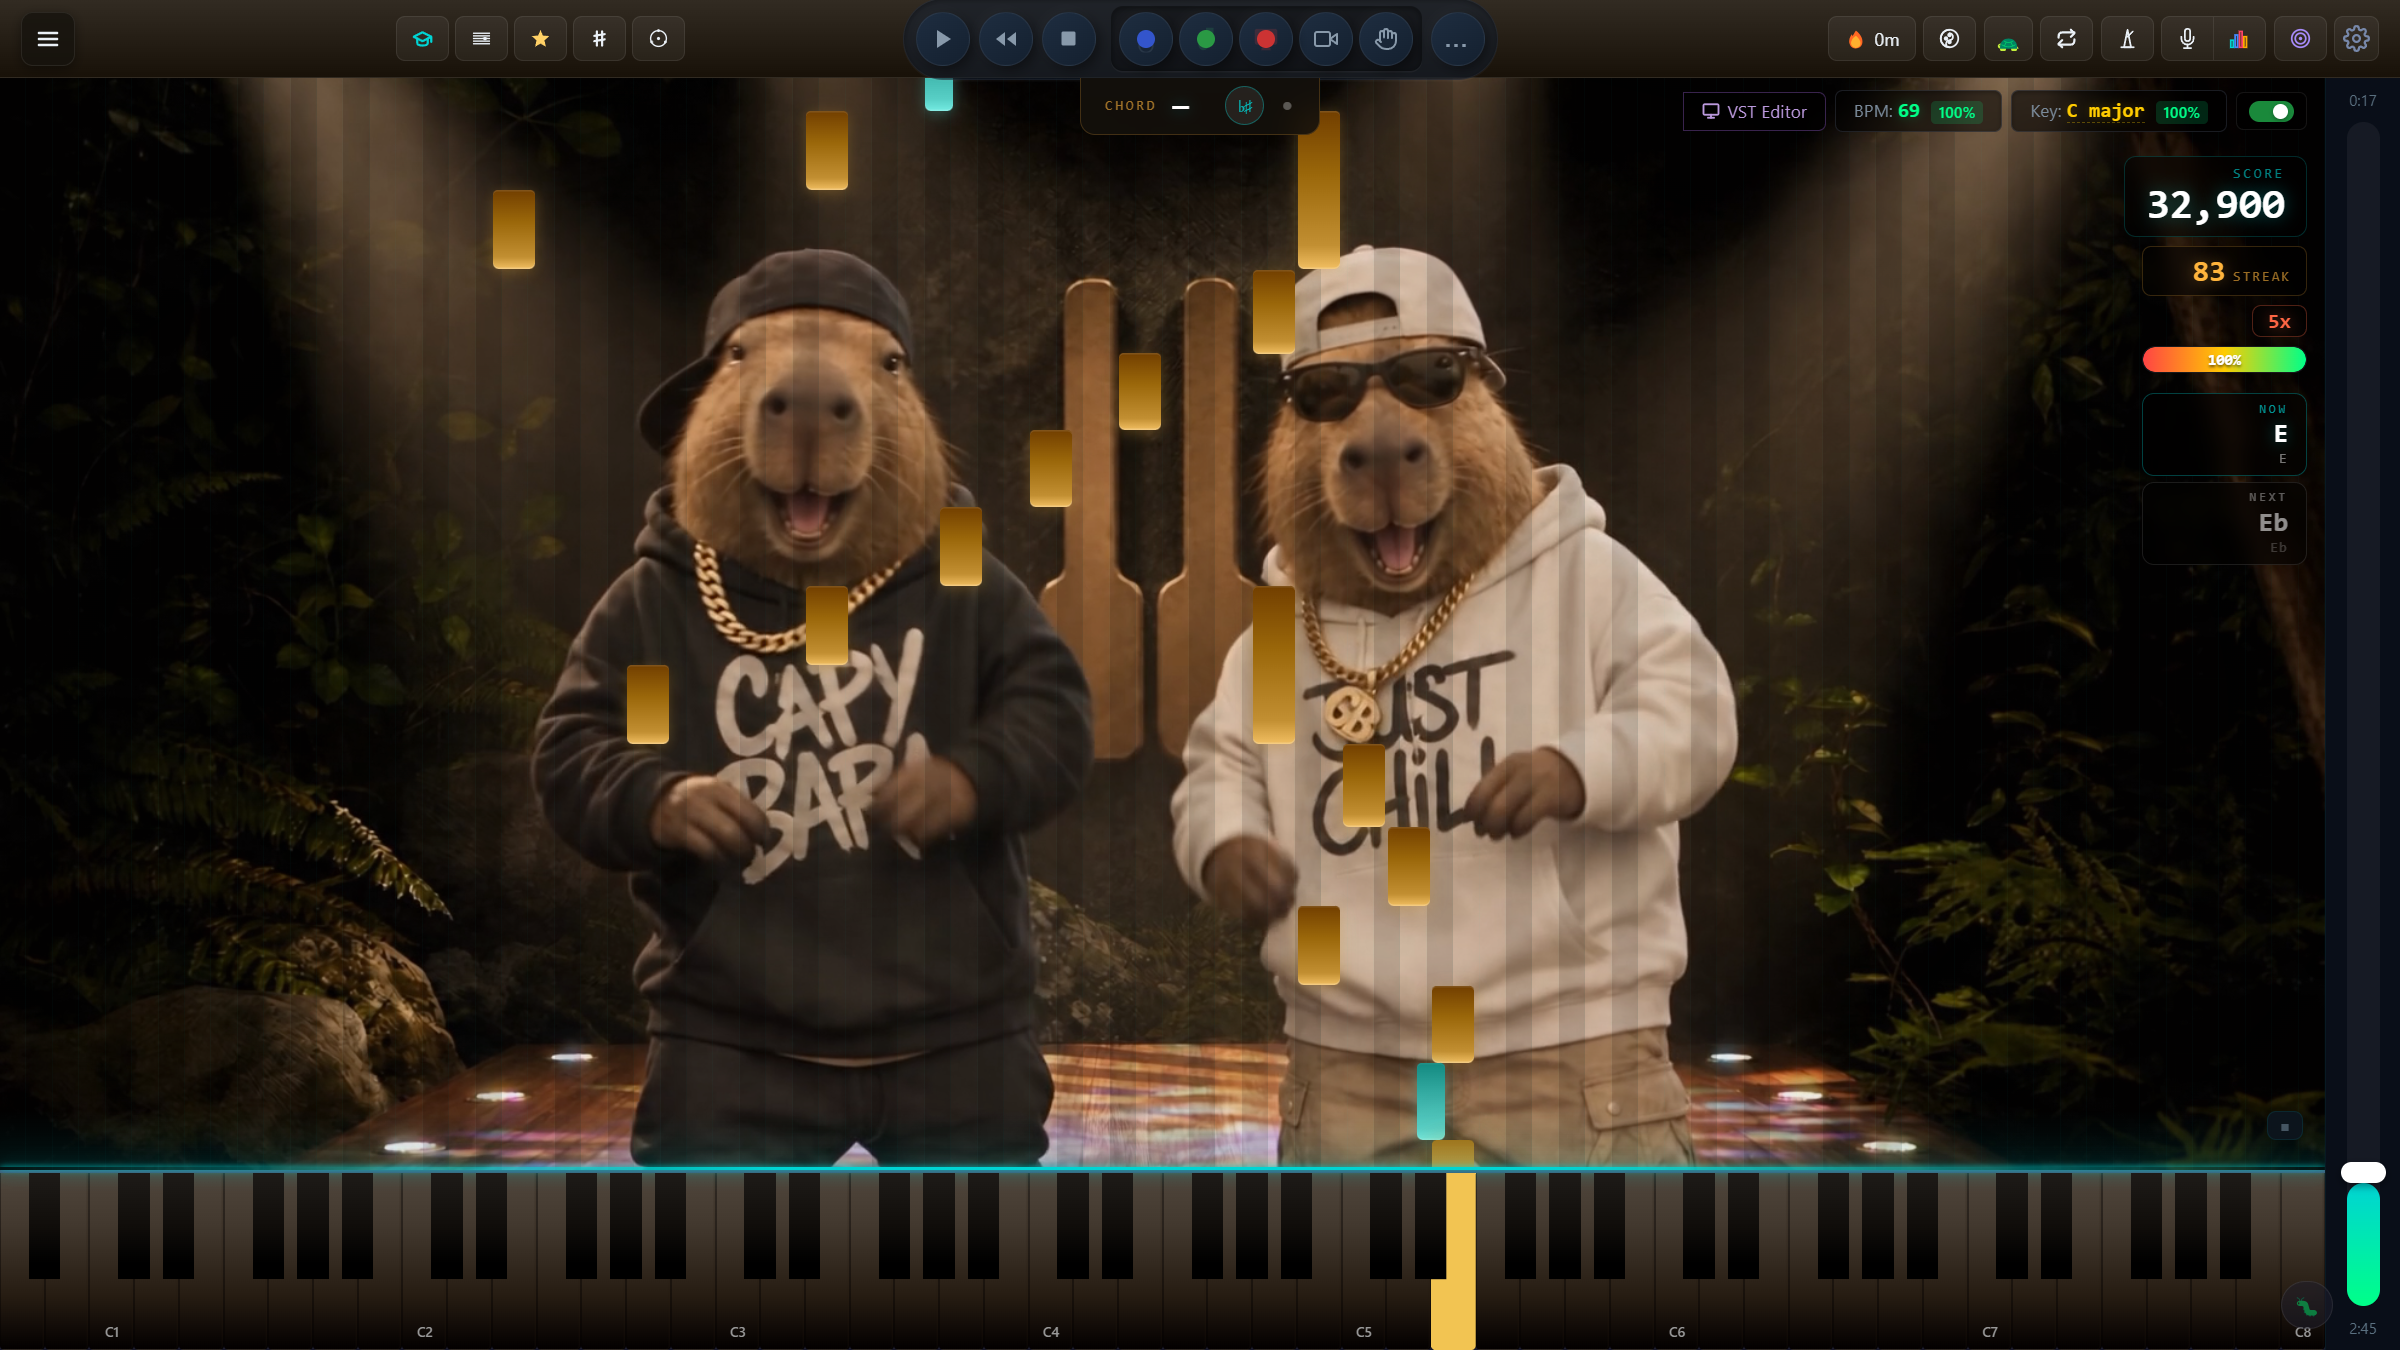Viewport: 2400px width, 1350px height.
Task: Turn off the green toggle switch
Action: pos(2271,111)
